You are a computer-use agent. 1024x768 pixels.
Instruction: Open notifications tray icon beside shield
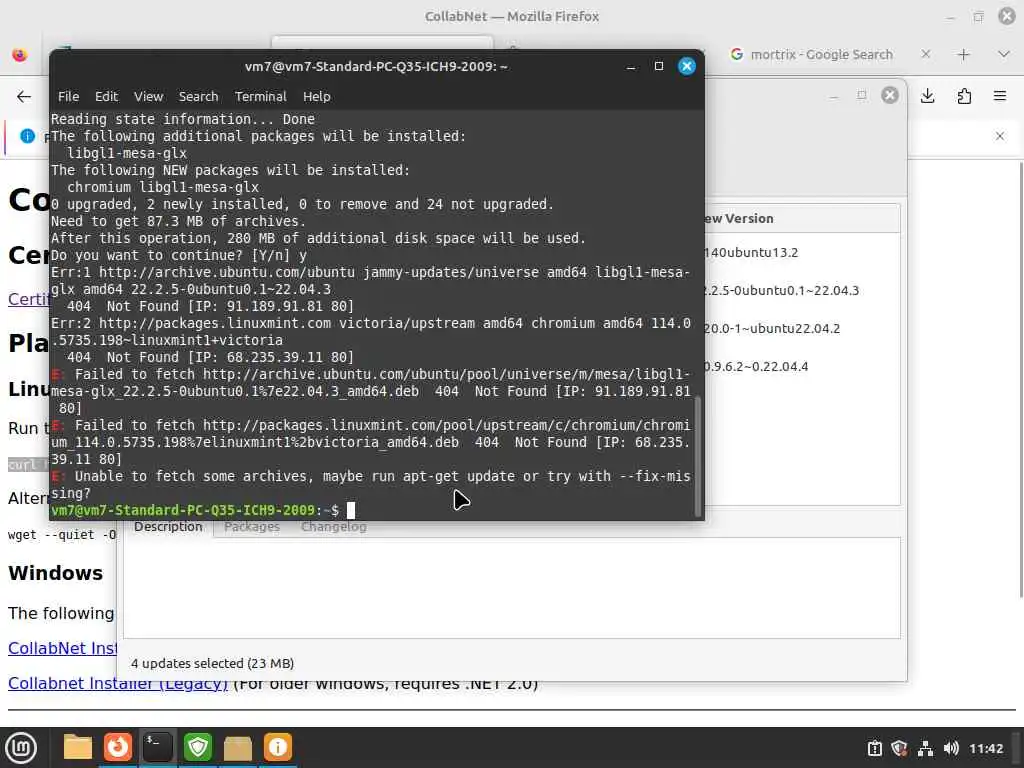tap(874, 748)
